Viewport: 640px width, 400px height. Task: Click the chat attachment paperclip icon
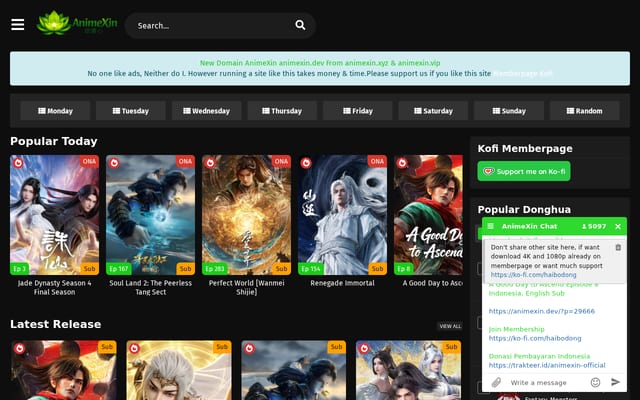(x=496, y=382)
